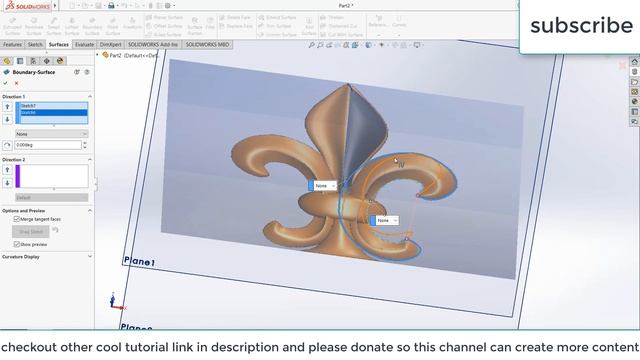The width and height of the screenshot is (640, 360).
Task: Collapse Options and Preview section
Action: coord(89,211)
